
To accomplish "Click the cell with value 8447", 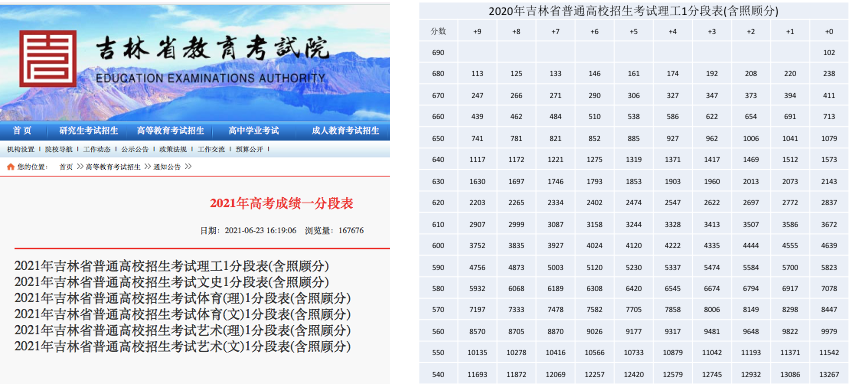I will (x=829, y=310).
